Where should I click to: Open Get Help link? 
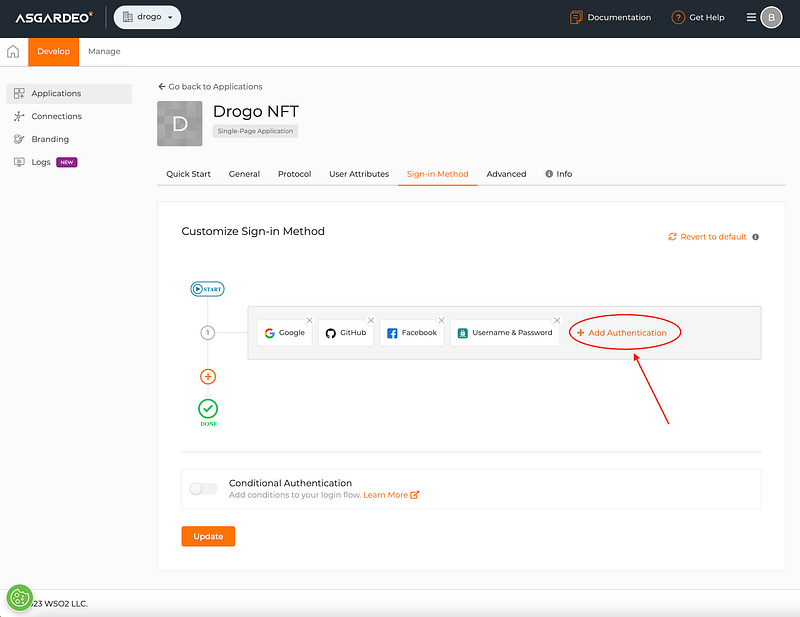tap(697, 17)
